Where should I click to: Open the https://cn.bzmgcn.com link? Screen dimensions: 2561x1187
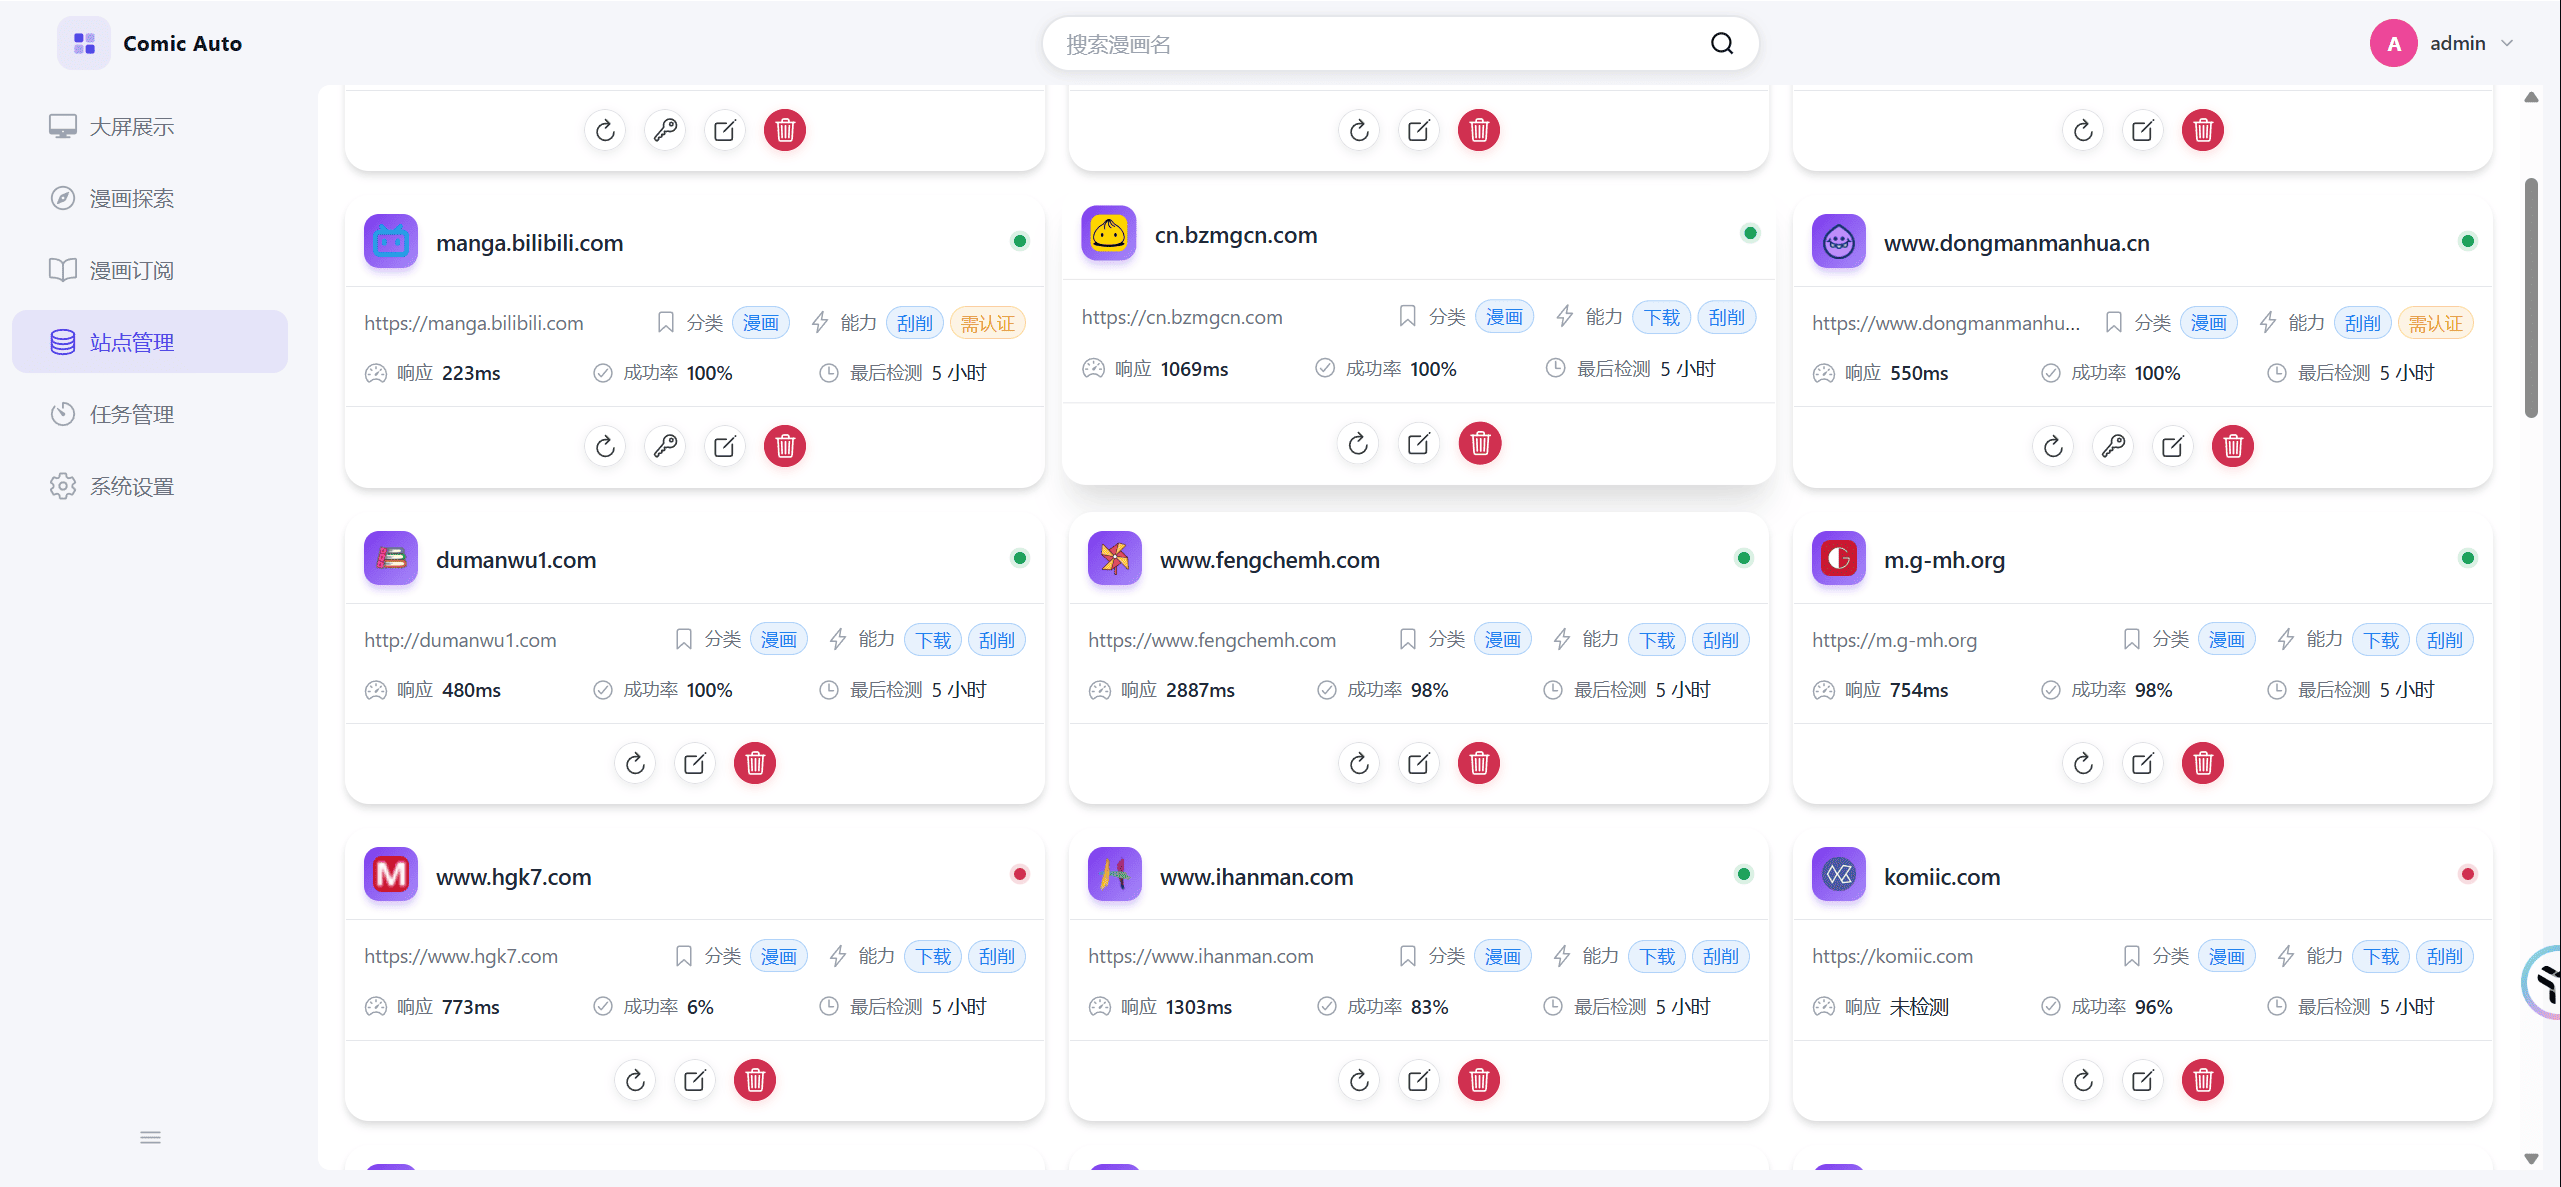1182,317
